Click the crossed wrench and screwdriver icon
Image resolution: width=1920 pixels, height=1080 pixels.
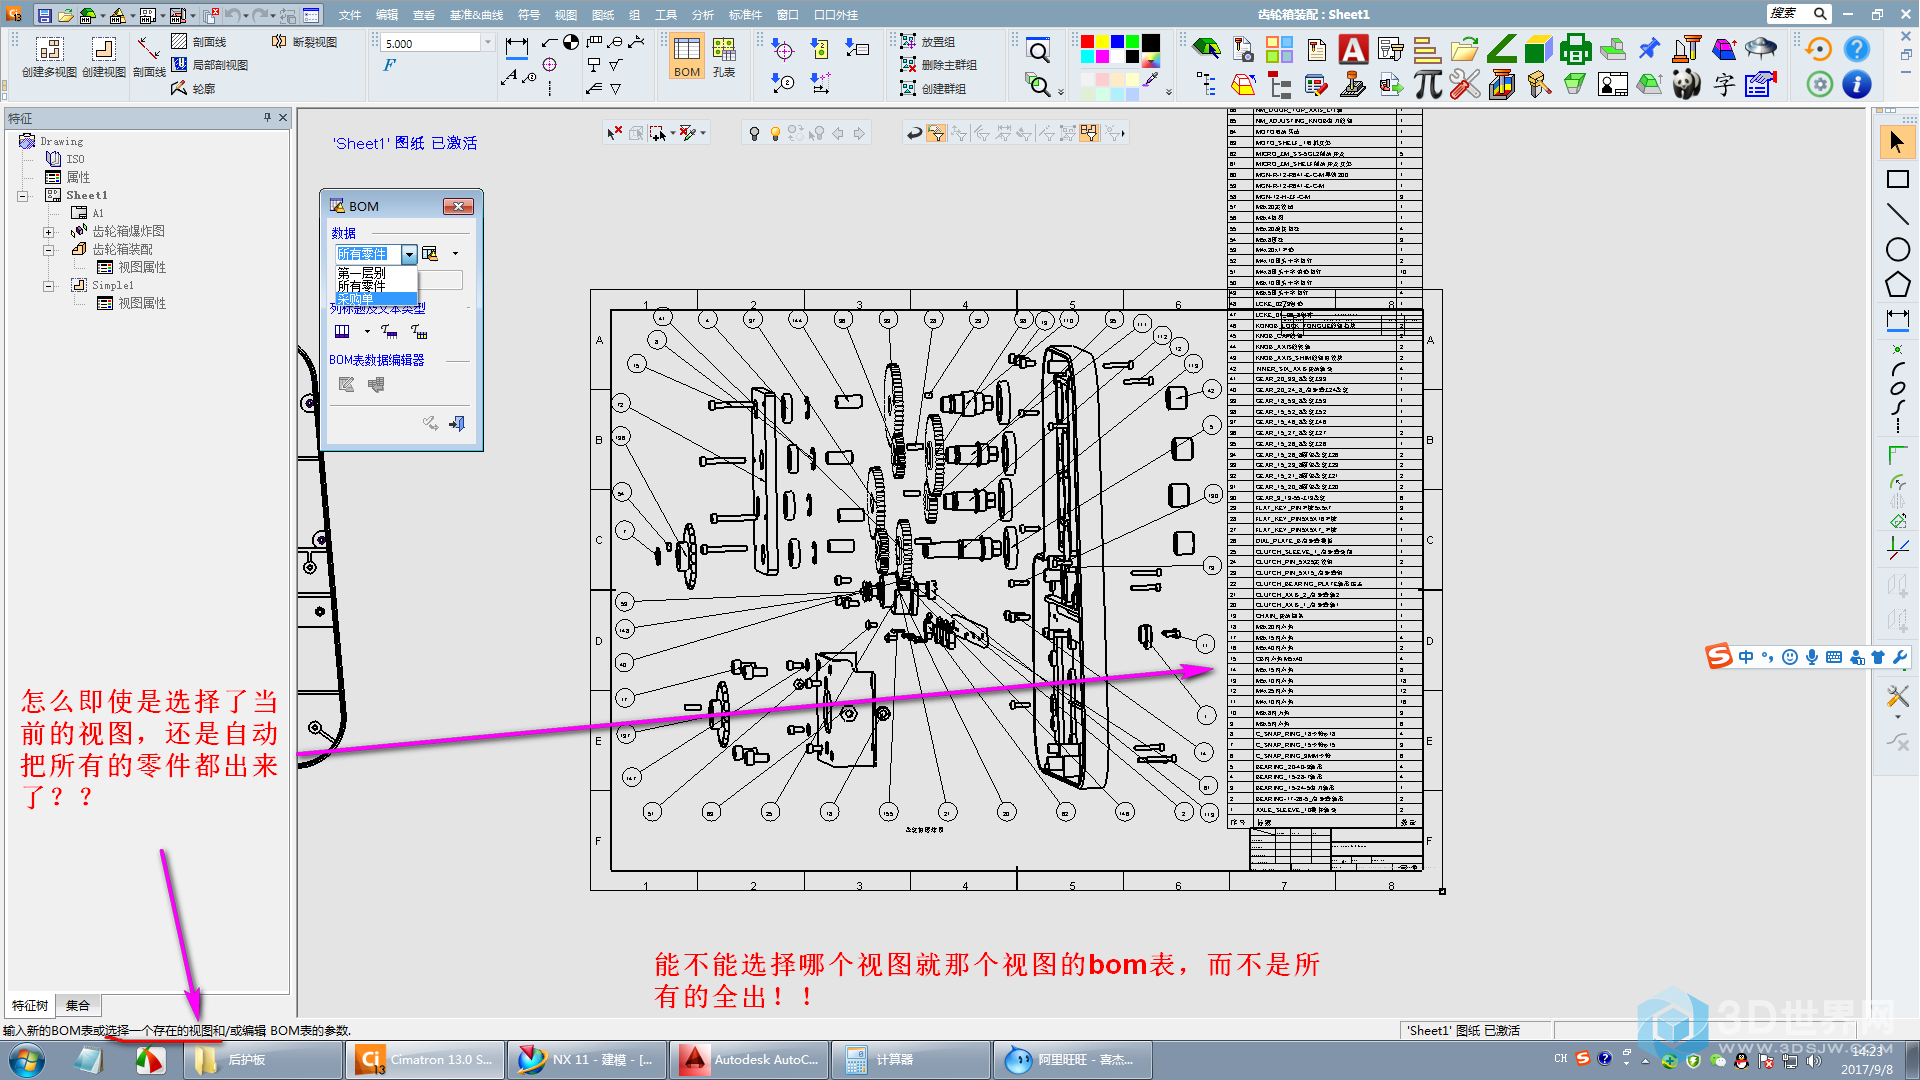[x=1465, y=85]
